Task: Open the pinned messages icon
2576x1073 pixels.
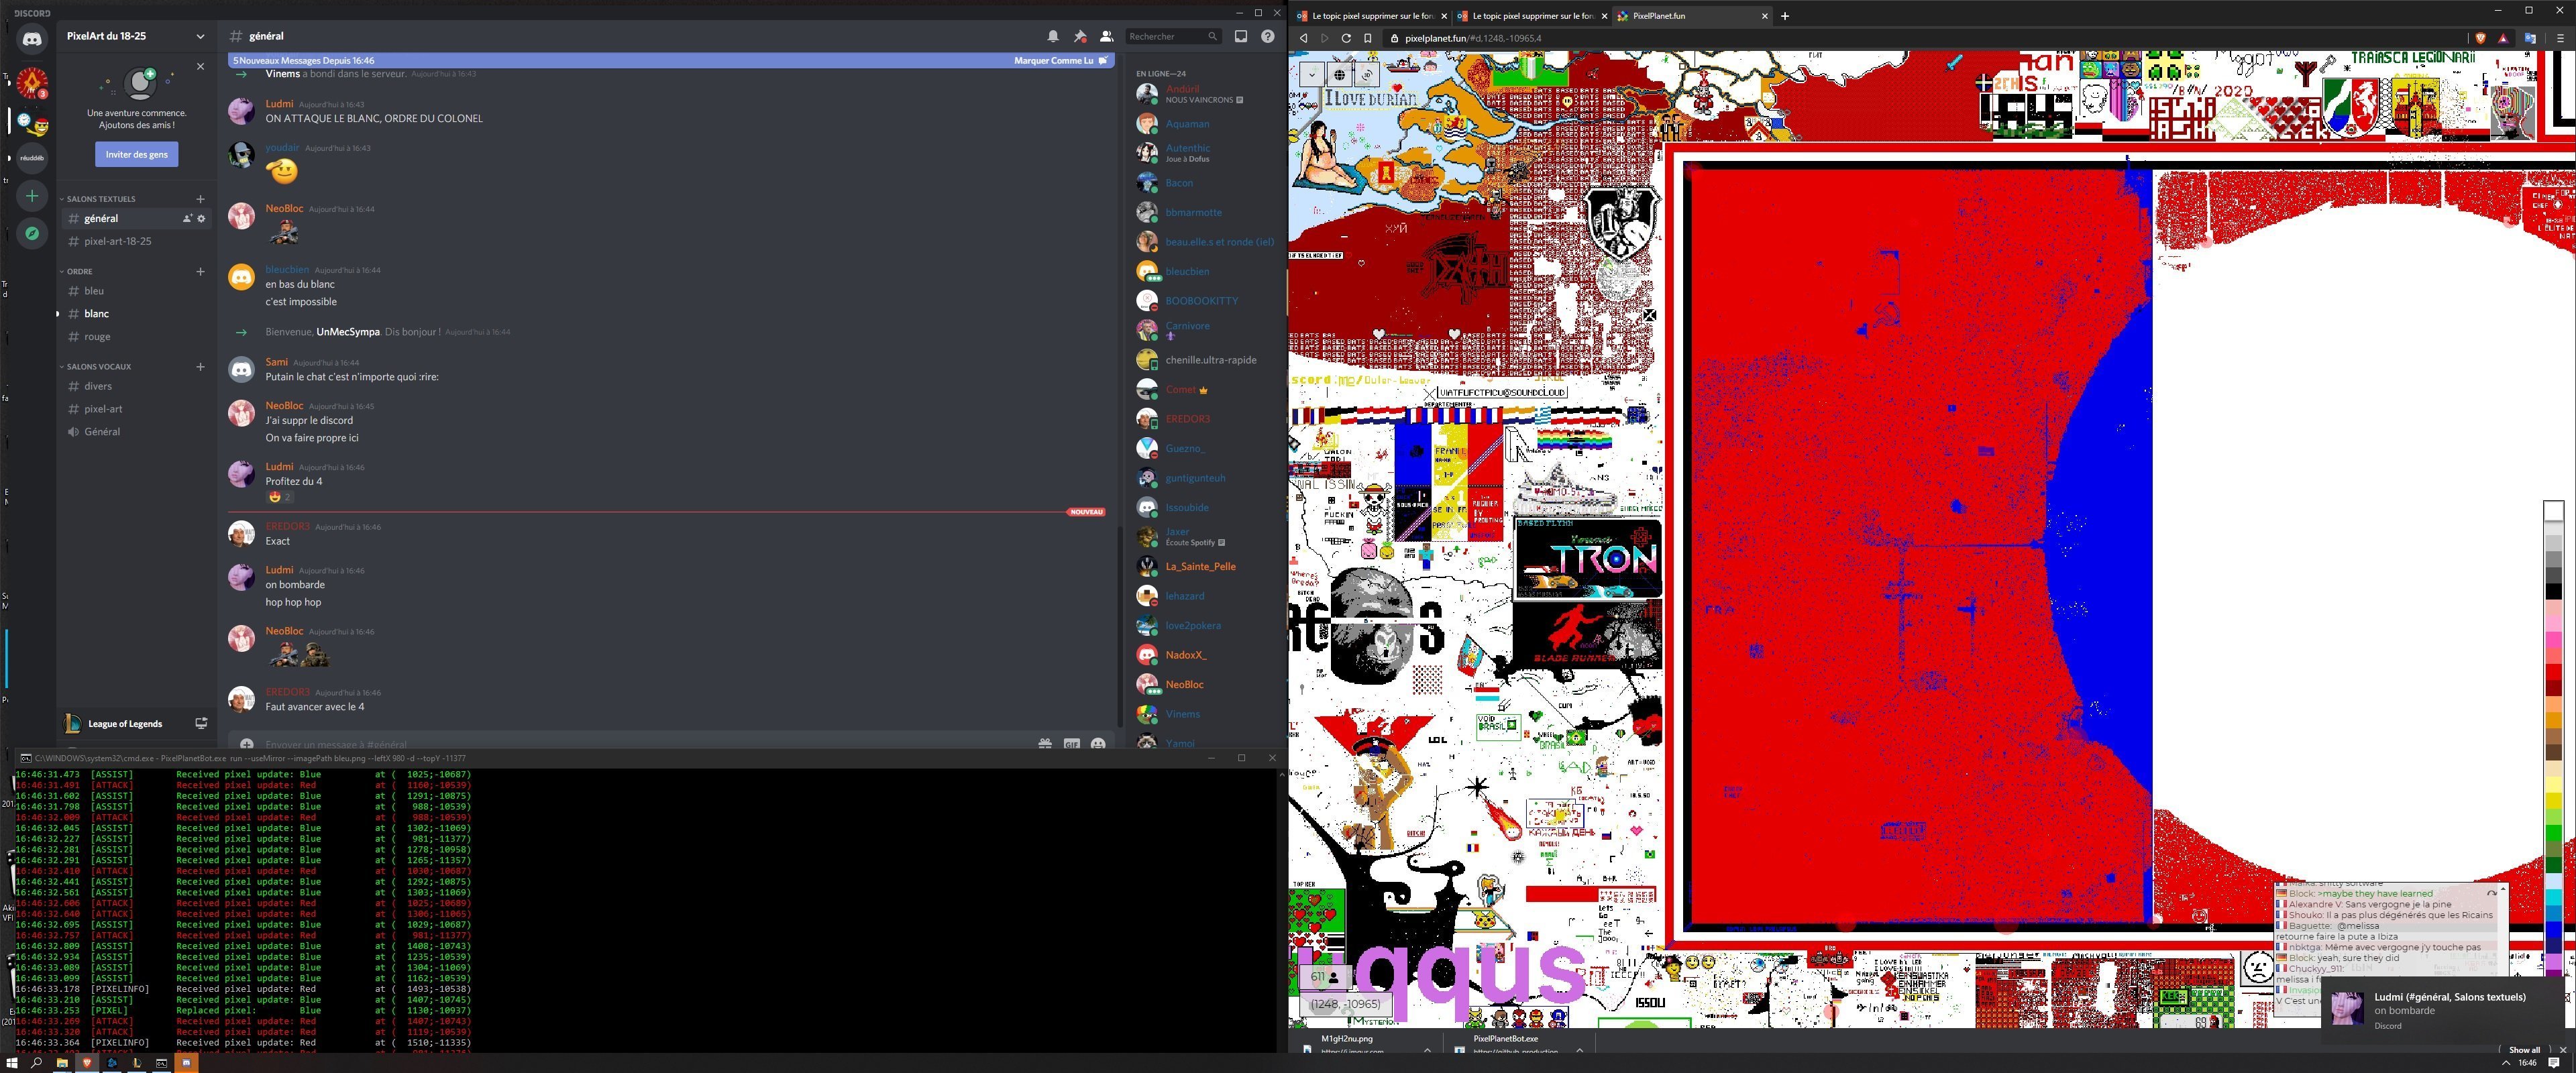Action: click(x=1079, y=36)
